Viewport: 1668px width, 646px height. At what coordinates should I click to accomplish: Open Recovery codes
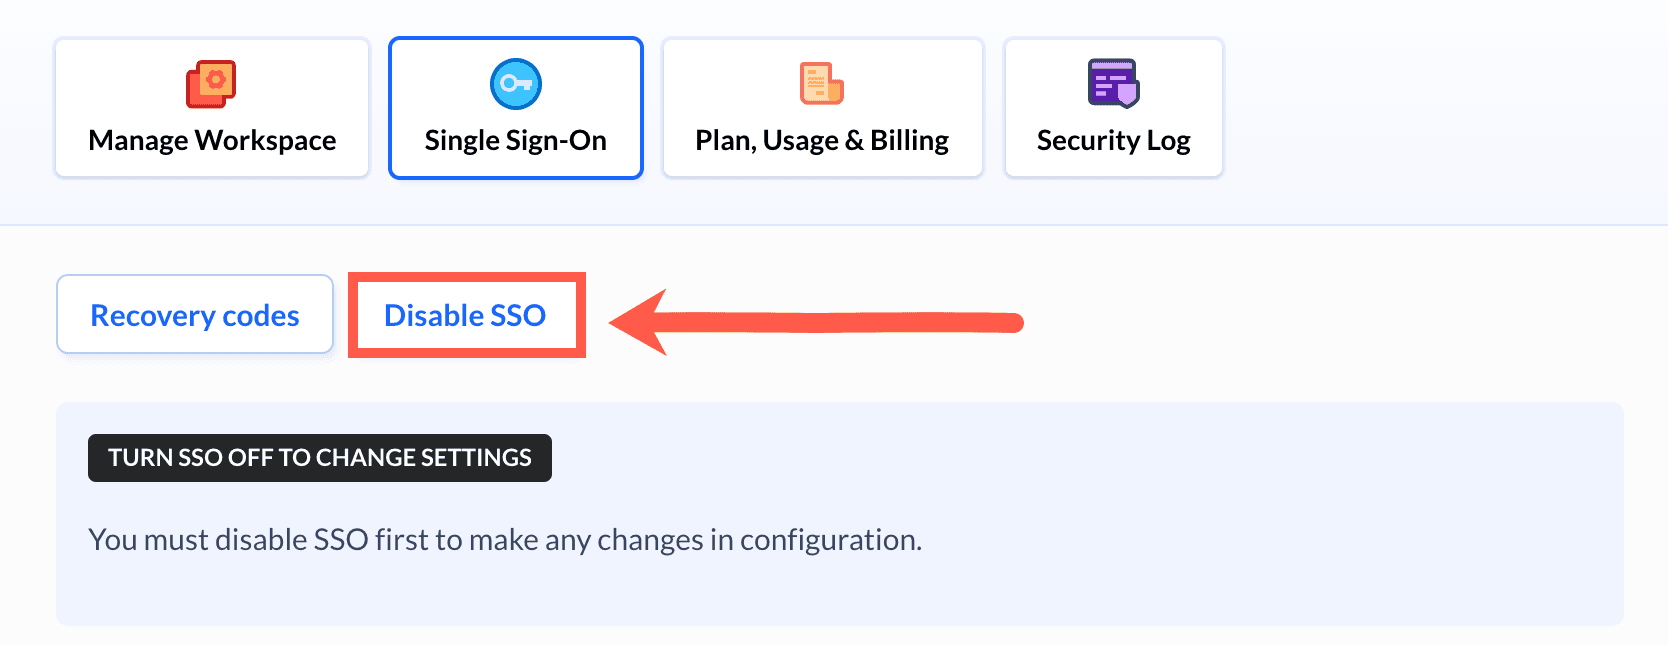(x=194, y=314)
